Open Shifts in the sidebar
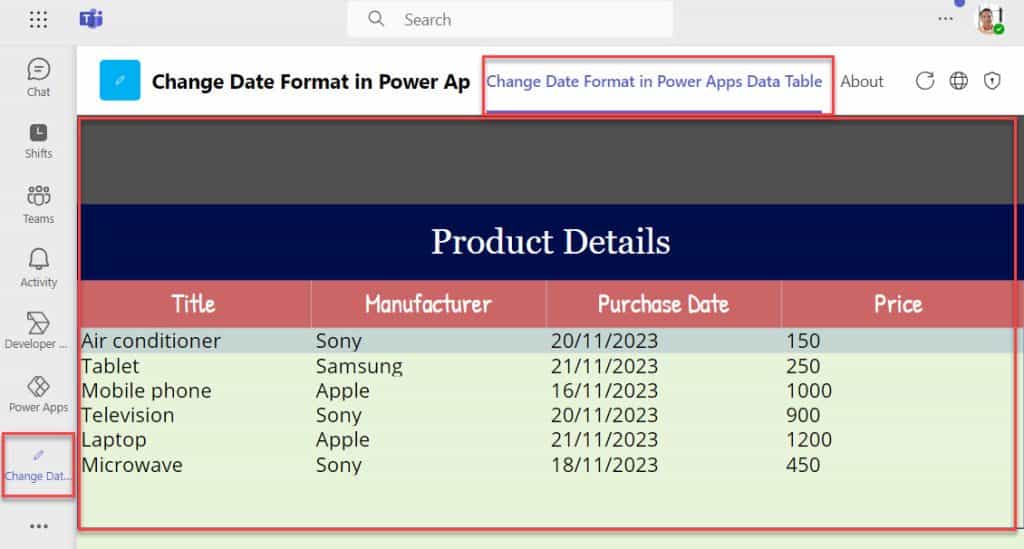The width and height of the screenshot is (1024, 549). tap(39, 141)
